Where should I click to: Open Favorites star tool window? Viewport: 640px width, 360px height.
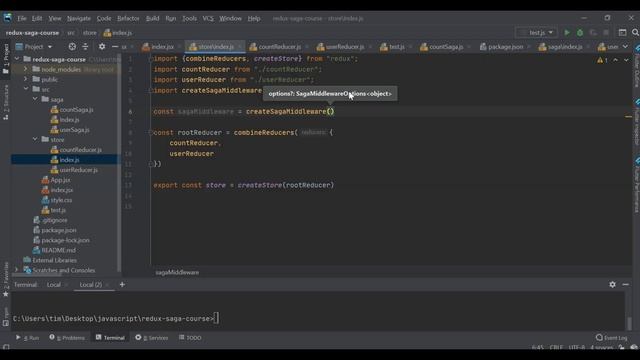(6, 280)
